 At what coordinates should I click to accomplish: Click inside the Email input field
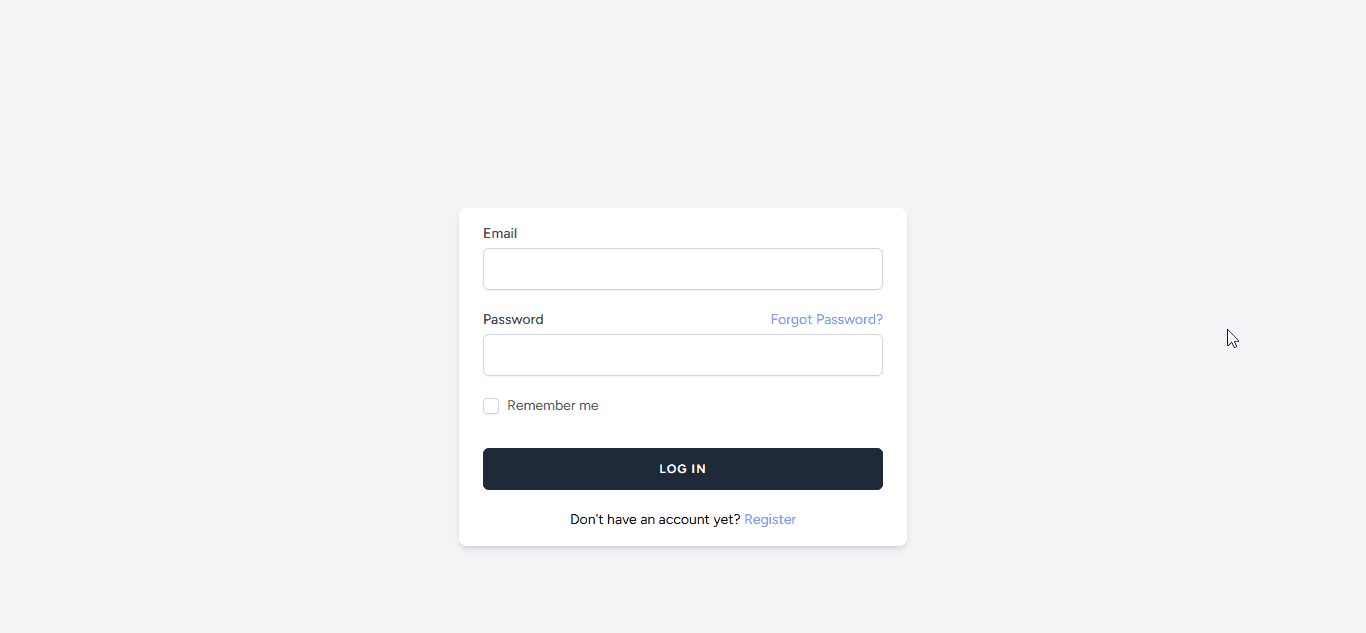tap(683, 269)
